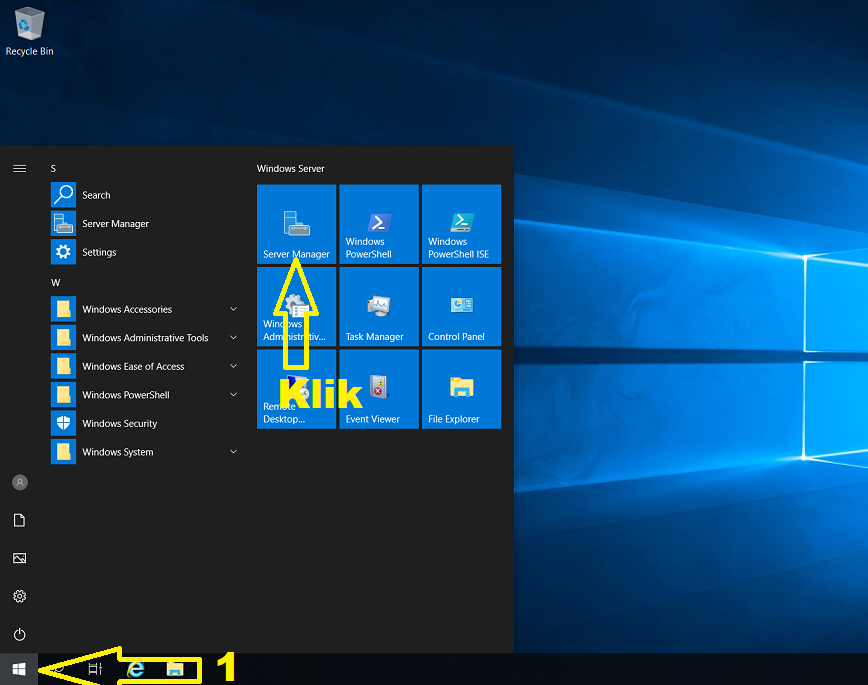
Task: Open File Explorer from the taskbar
Action: (175, 669)
